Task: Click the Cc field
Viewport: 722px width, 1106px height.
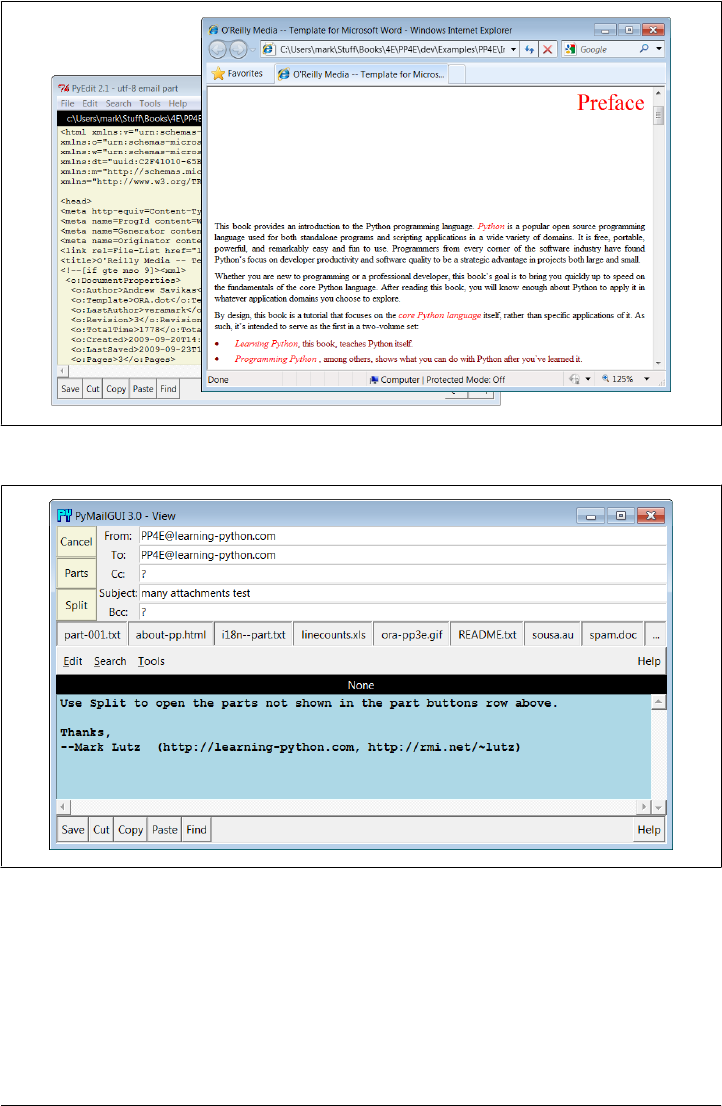Action: pos(403,574)
